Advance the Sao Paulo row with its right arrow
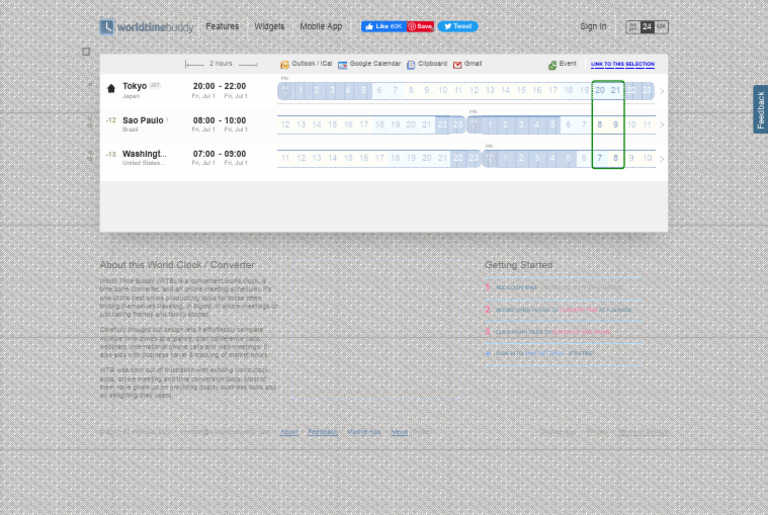The height and width of the screenshot is (515, 768). 662,125
